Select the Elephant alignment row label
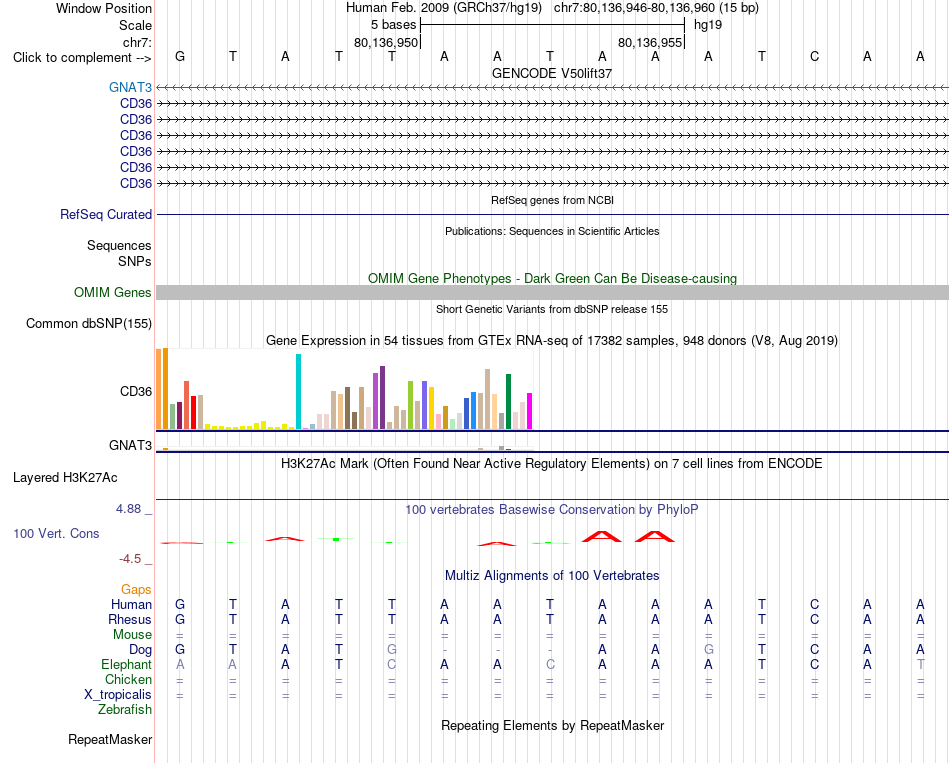The height and width of the screenshot is (763, 950). [127, 665]
